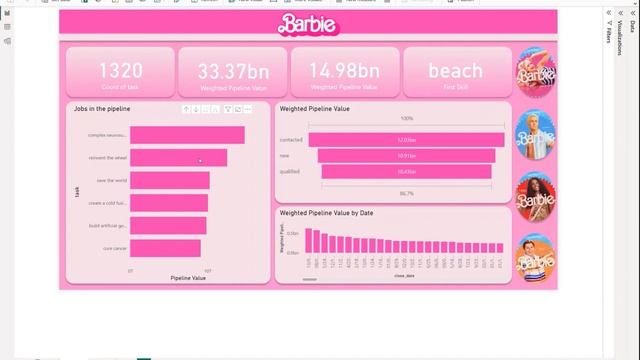Open more options ellipsis on Jobs chart
The image size is (640, 360).
pyautogui.click(x=247, y=109)
